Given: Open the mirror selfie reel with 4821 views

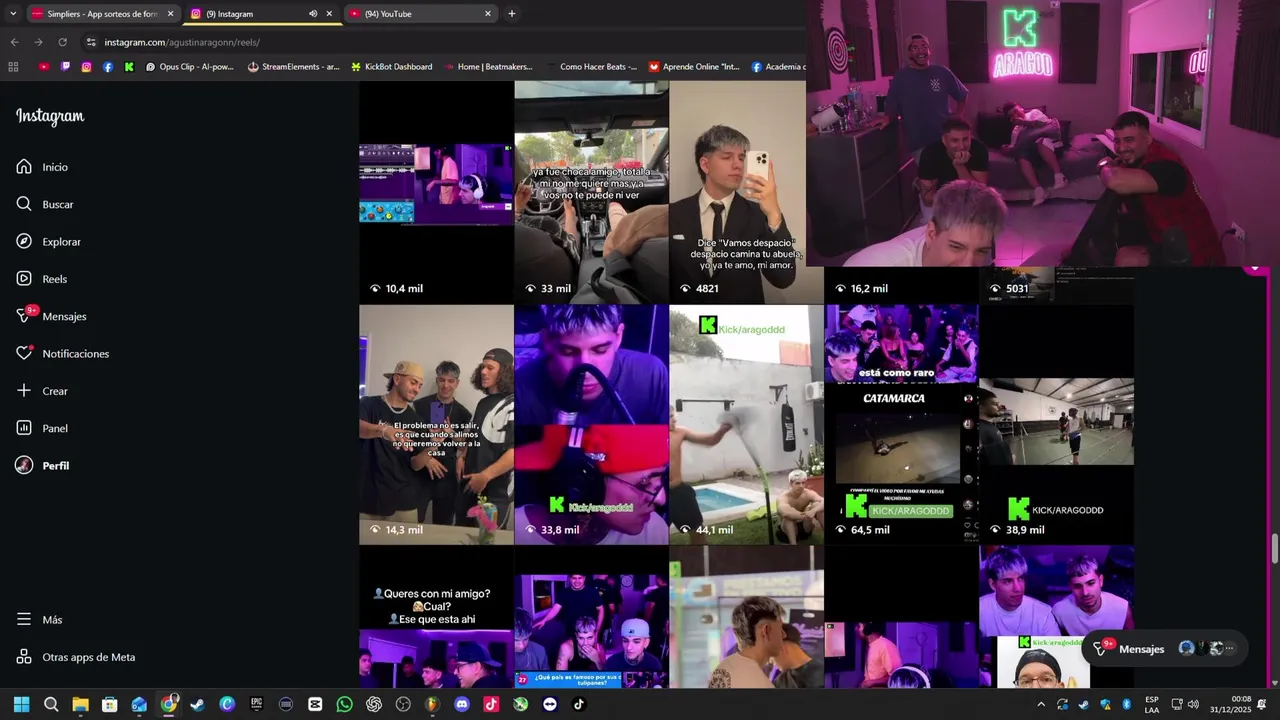Looking at the screenshot, I should (746, 192).
